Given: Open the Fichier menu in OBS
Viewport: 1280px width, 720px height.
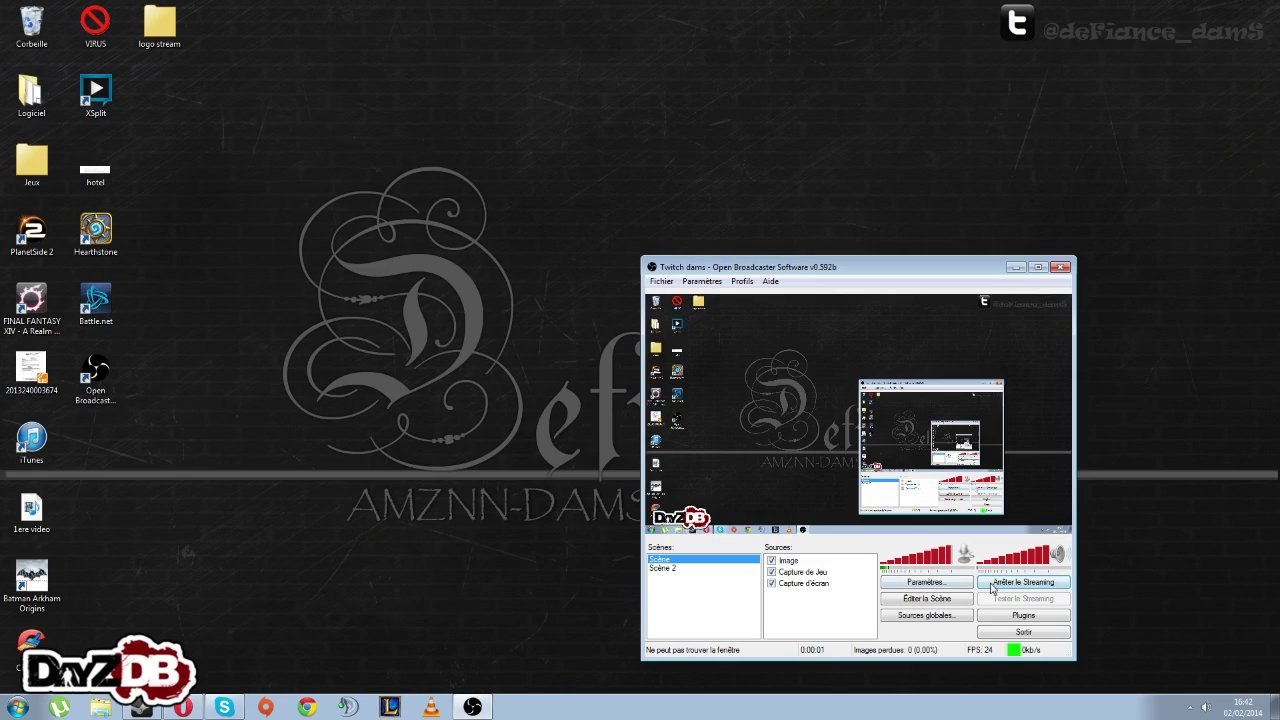Looking at the screenshot, I should (x=661, y=281).
